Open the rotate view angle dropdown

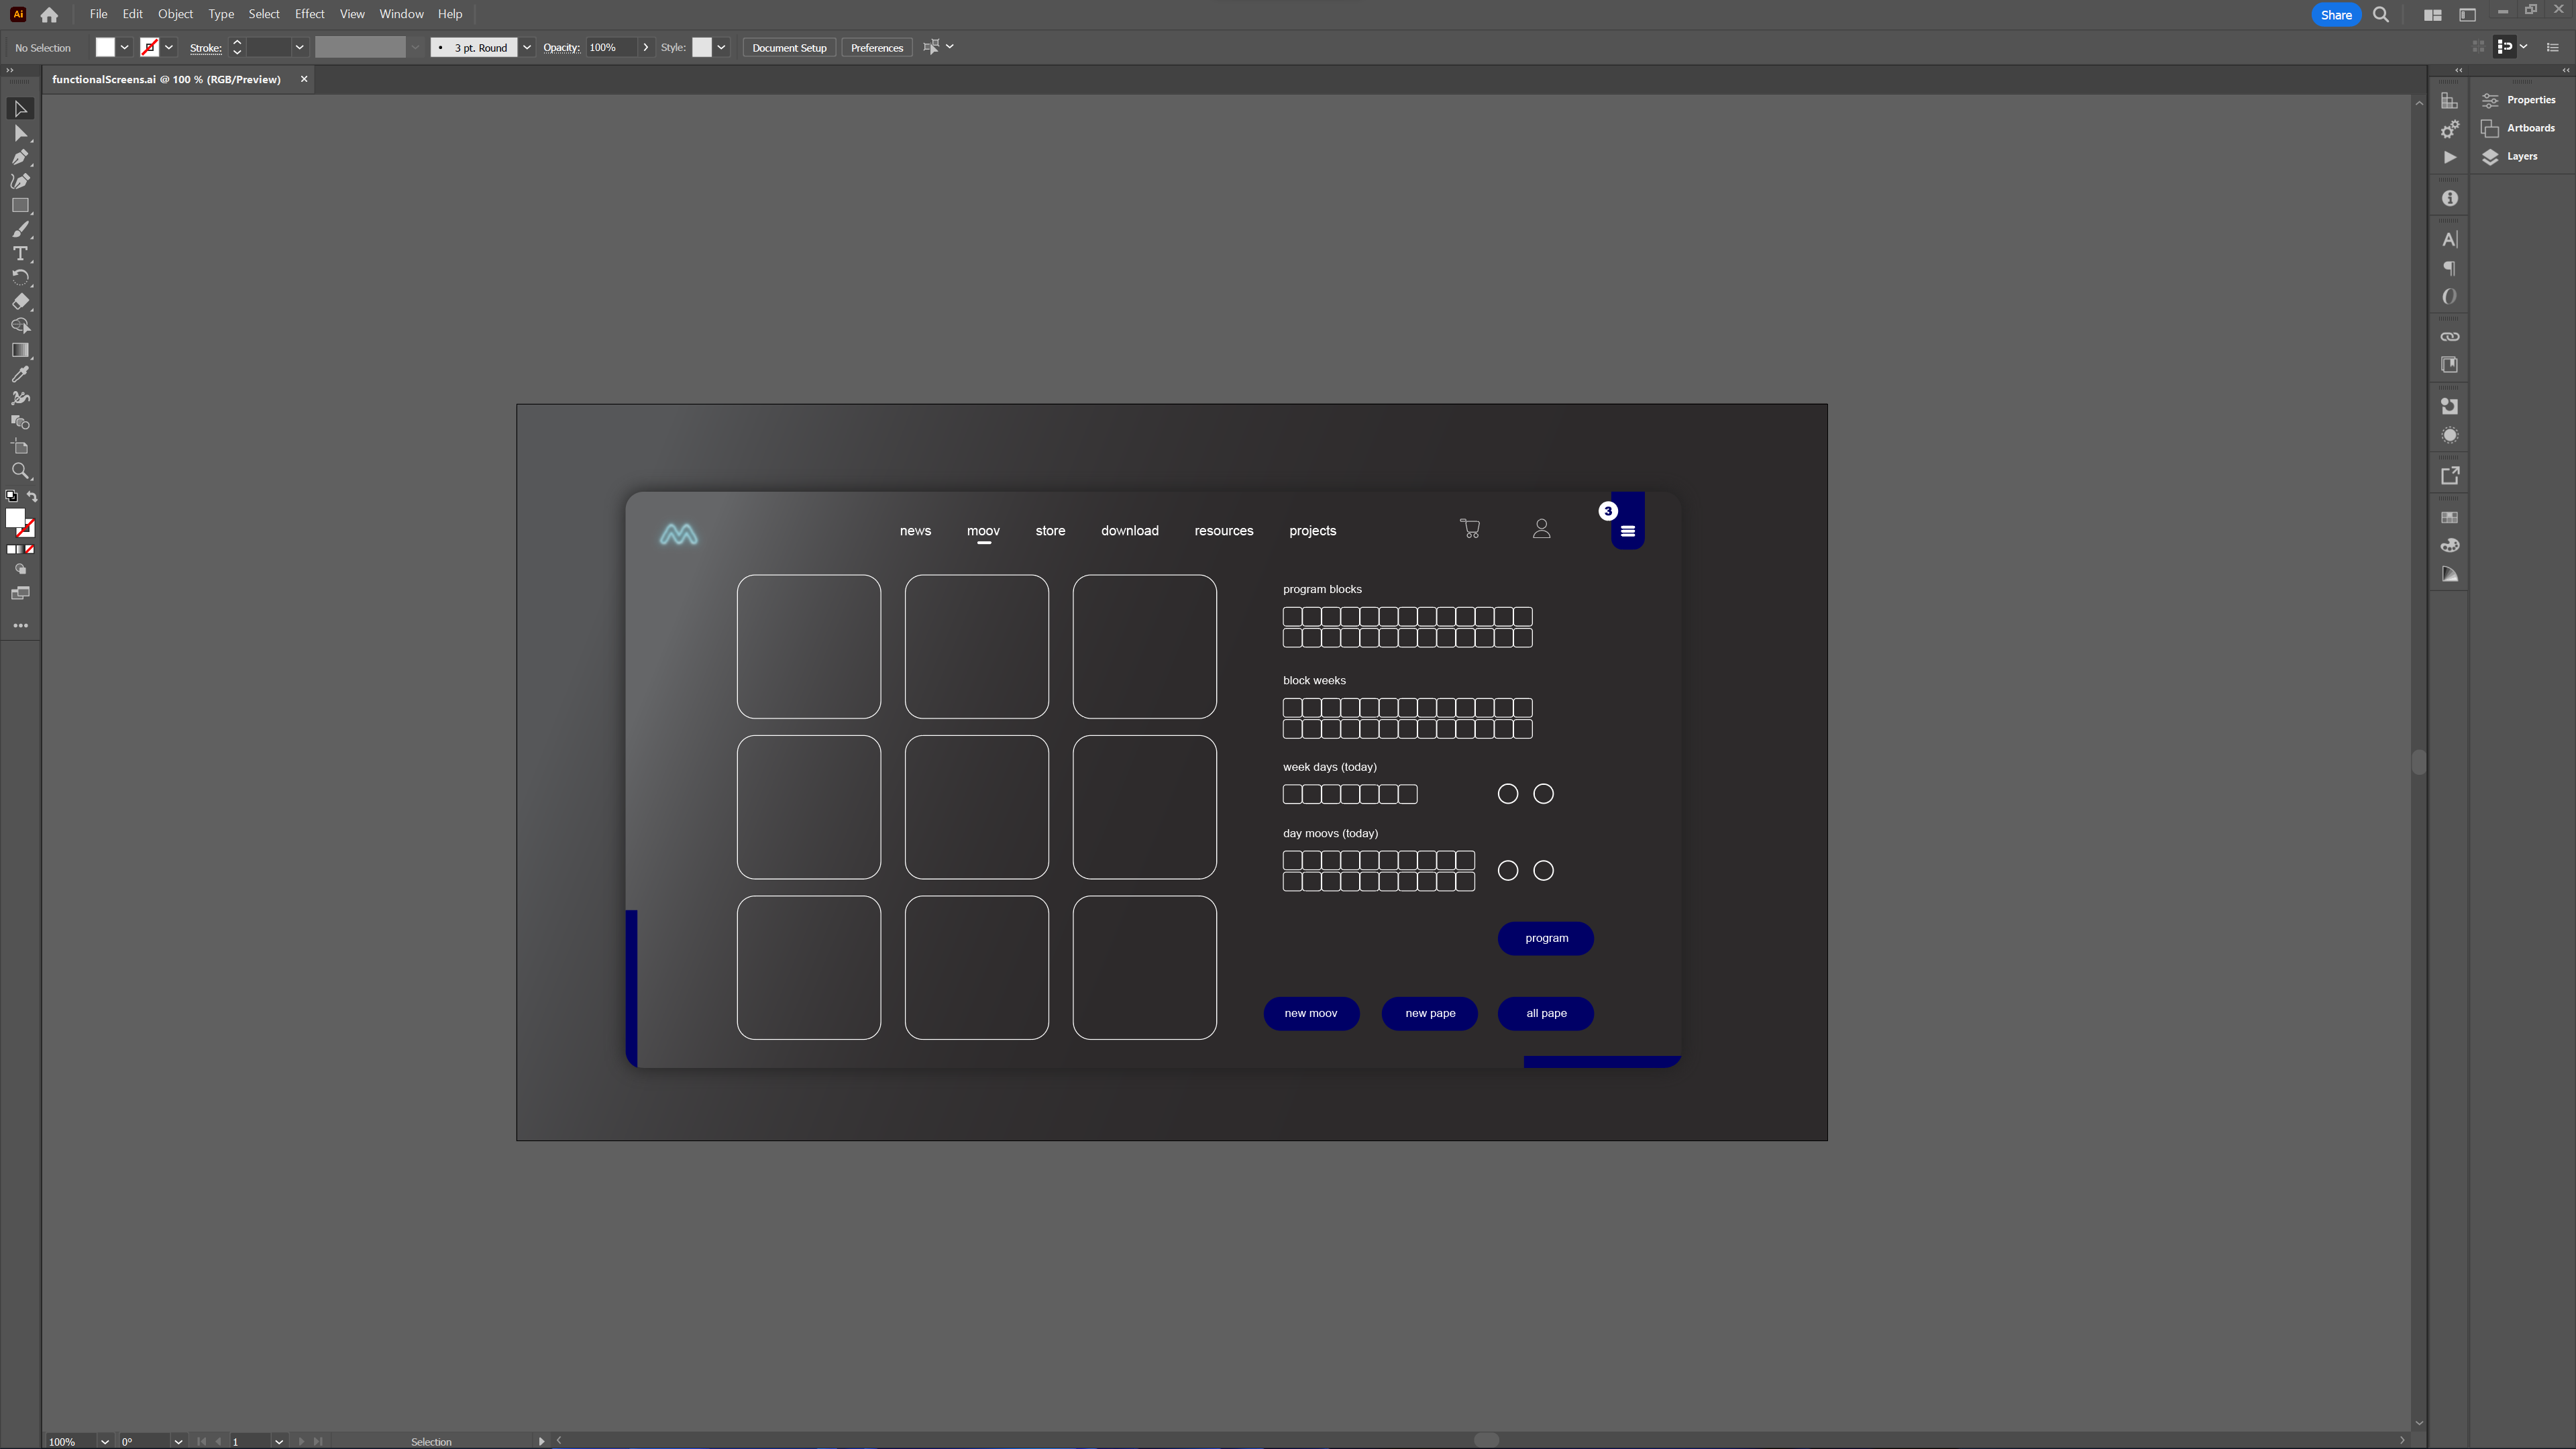(178, 1441)
